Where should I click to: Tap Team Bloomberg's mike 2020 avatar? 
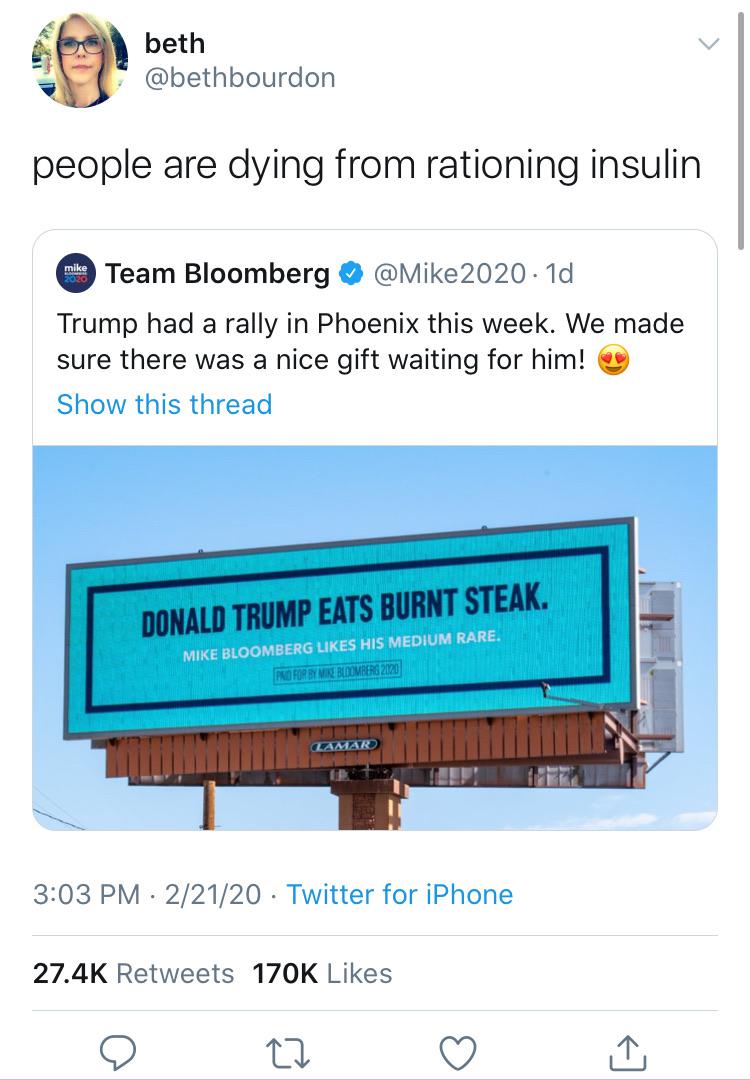[x=76, y=273]
